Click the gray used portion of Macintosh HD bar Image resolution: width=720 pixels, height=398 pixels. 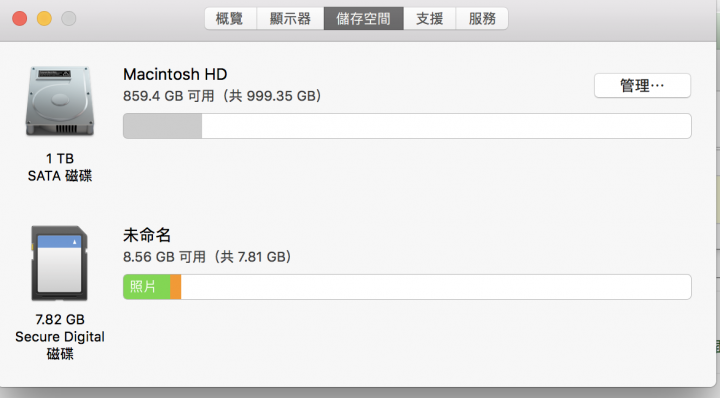click(x=163, y=126)
